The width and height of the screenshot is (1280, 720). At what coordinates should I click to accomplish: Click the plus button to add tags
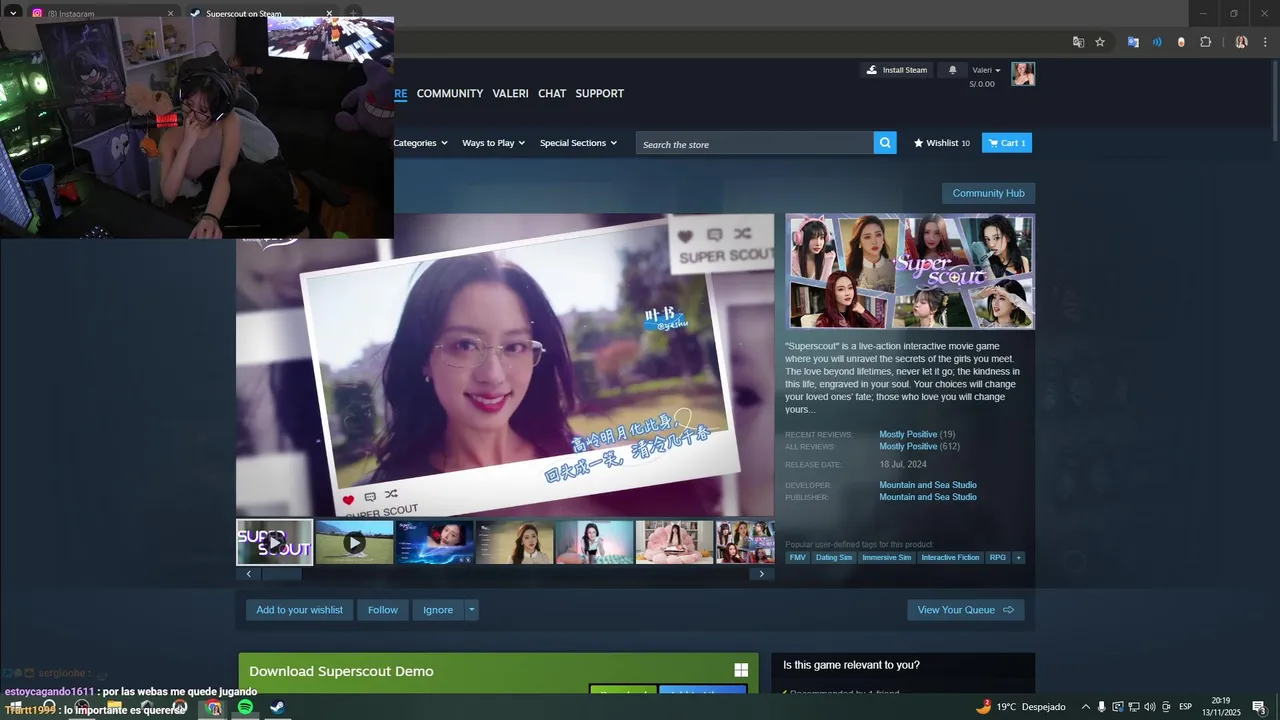[x=1019, y=557]
